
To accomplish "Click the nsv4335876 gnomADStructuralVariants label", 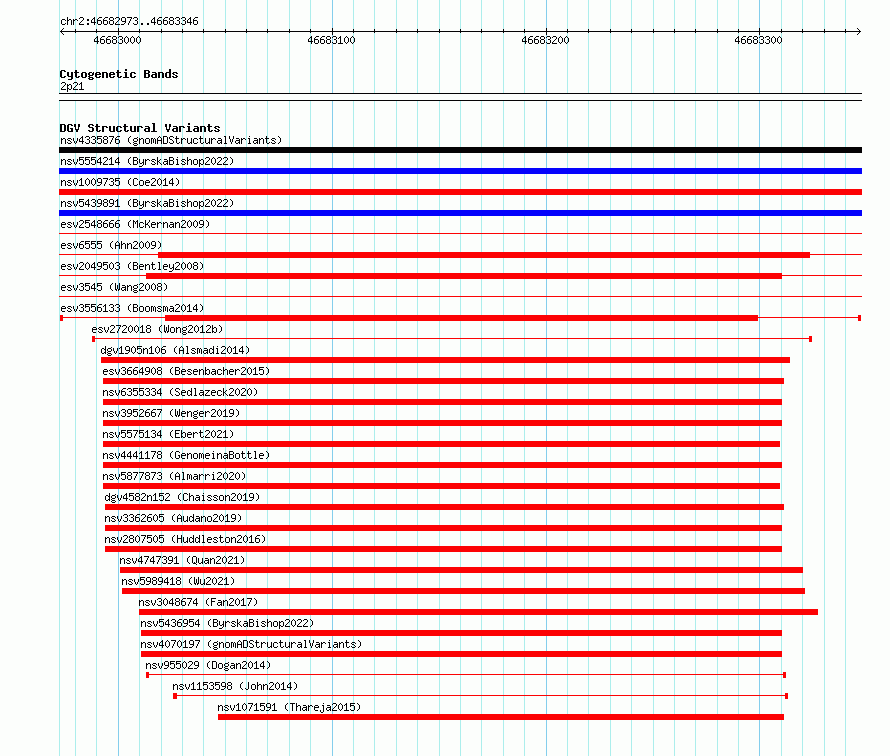I will pos(171,140).
